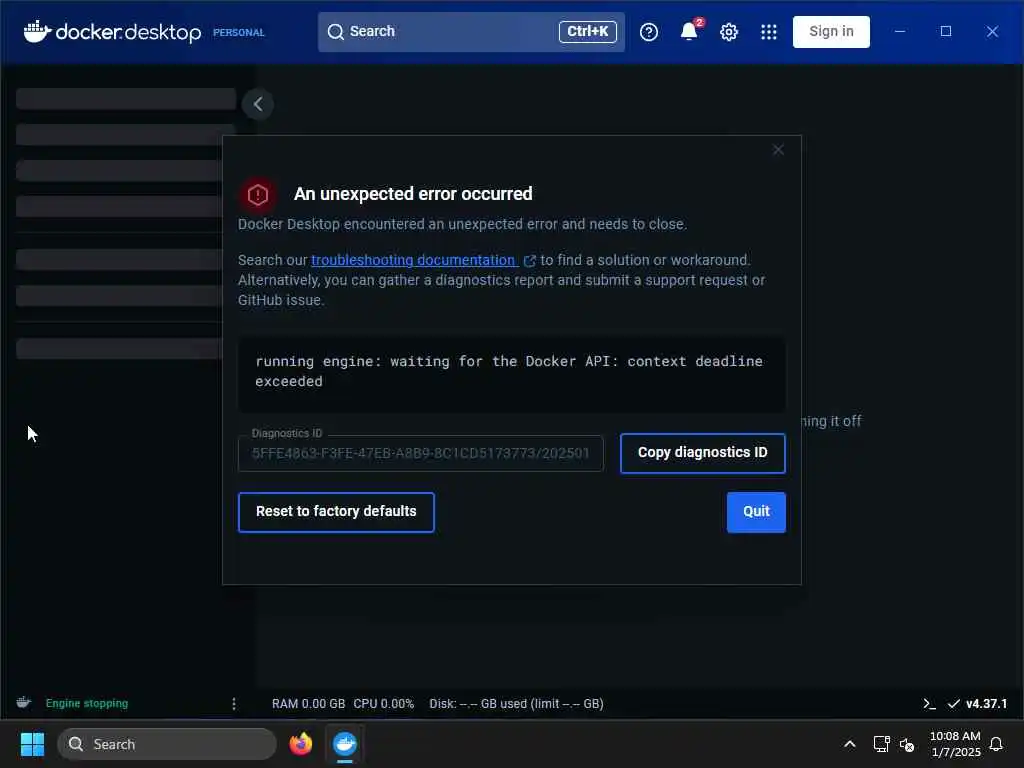
Task: Click the Ctrl+K shortcut badge
Action: (587, 31)
